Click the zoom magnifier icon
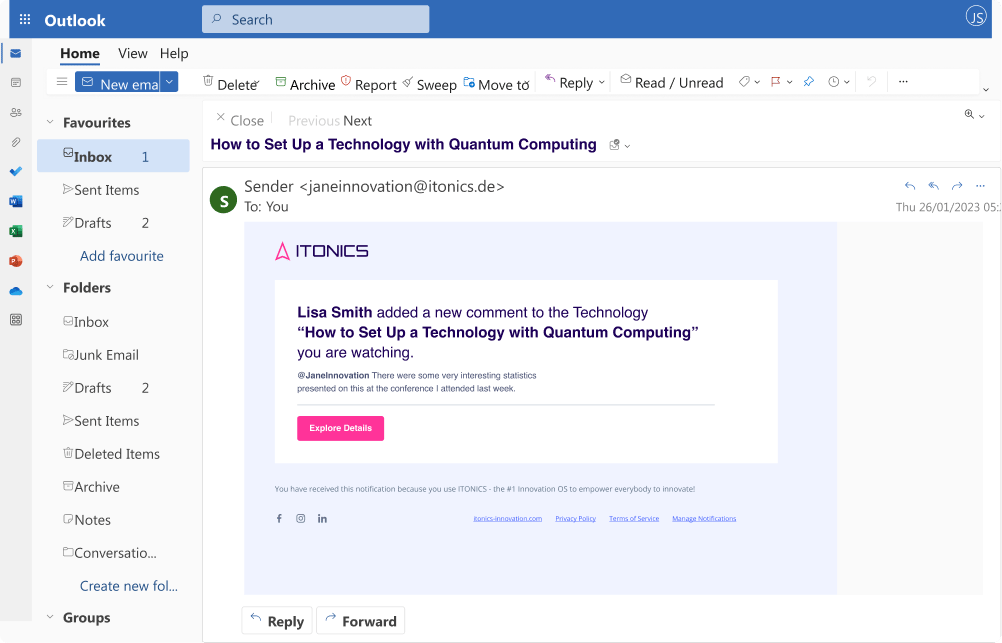Image resolution: width=1002 pixels, height=643 pixels. (x=969, y=114)
